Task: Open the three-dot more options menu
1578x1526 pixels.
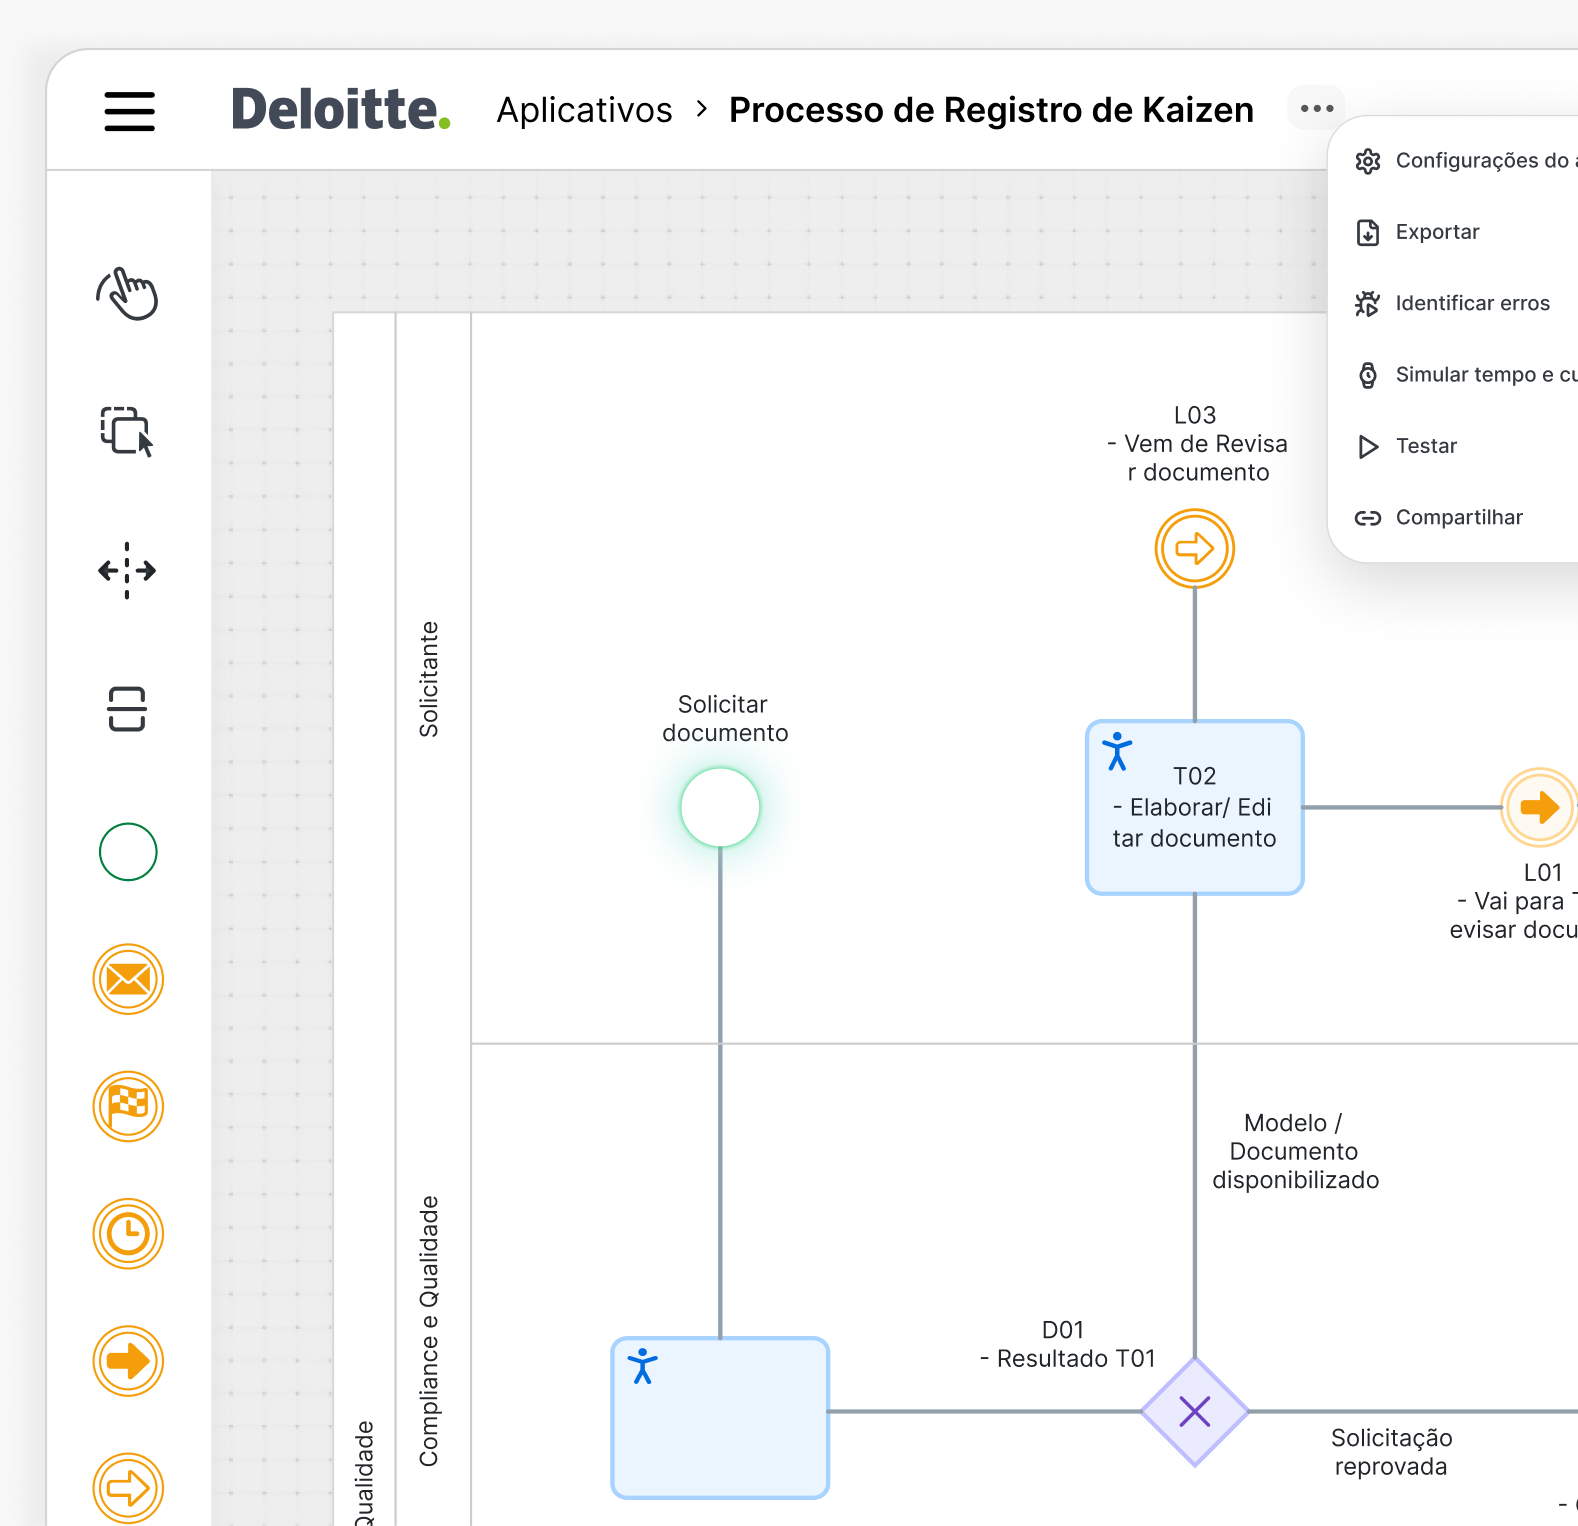Action: (1317, 109)
